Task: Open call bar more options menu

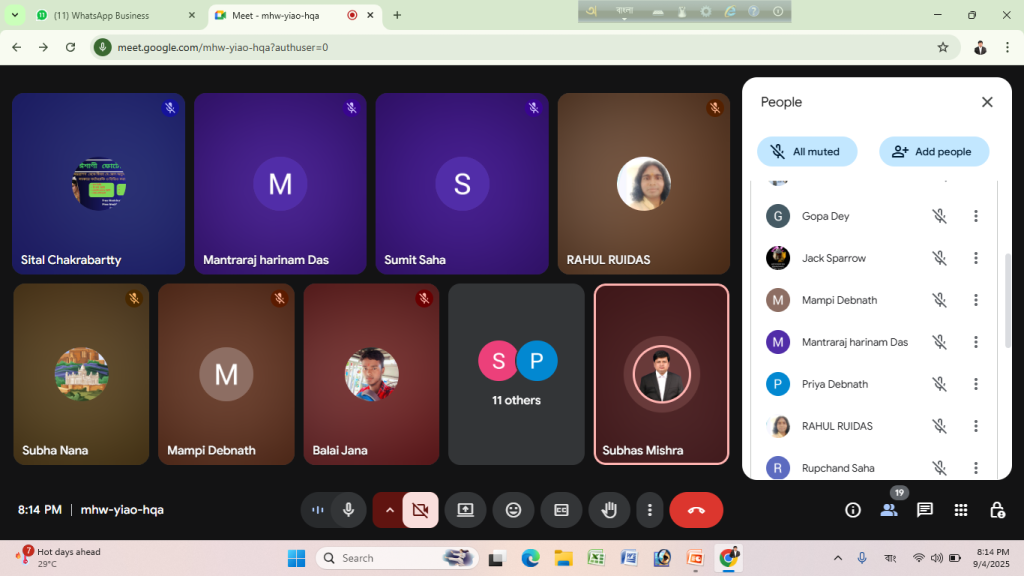Action: [649, 510]
